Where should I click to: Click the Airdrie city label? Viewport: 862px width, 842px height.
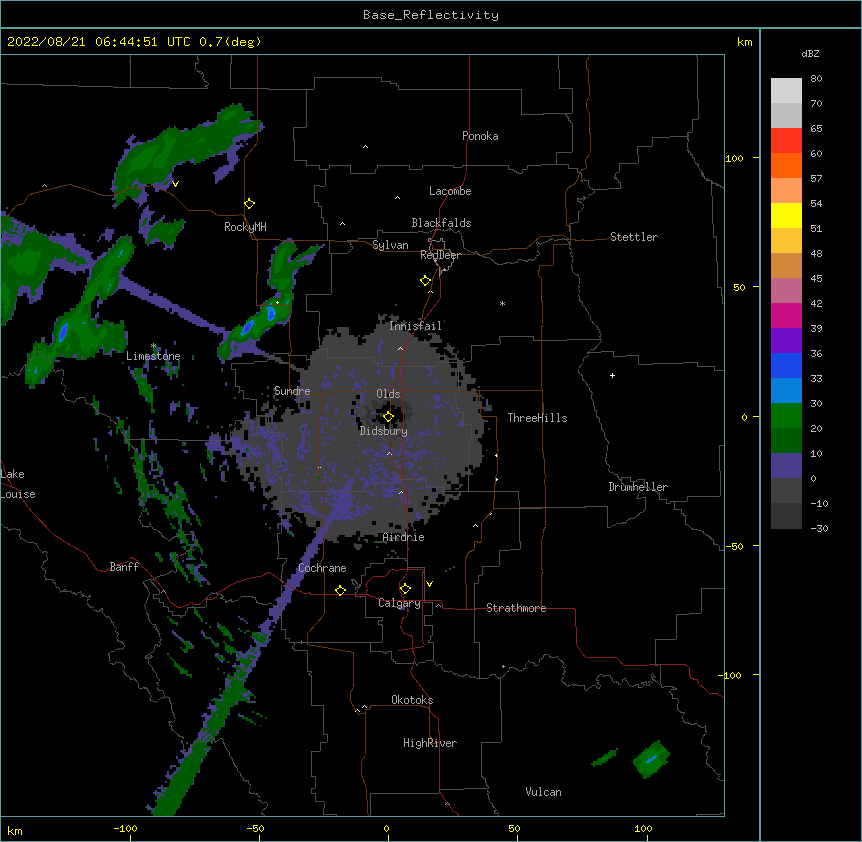(x=403, y=537)
